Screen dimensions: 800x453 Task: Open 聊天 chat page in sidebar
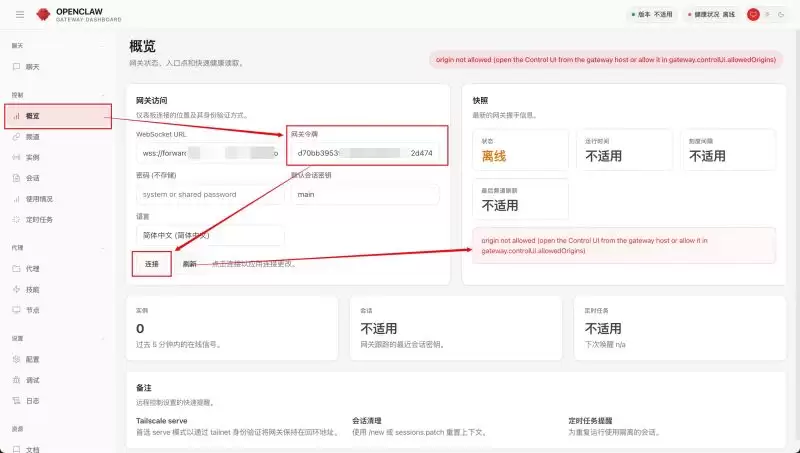pyautogui.click(x=58, y=67)
